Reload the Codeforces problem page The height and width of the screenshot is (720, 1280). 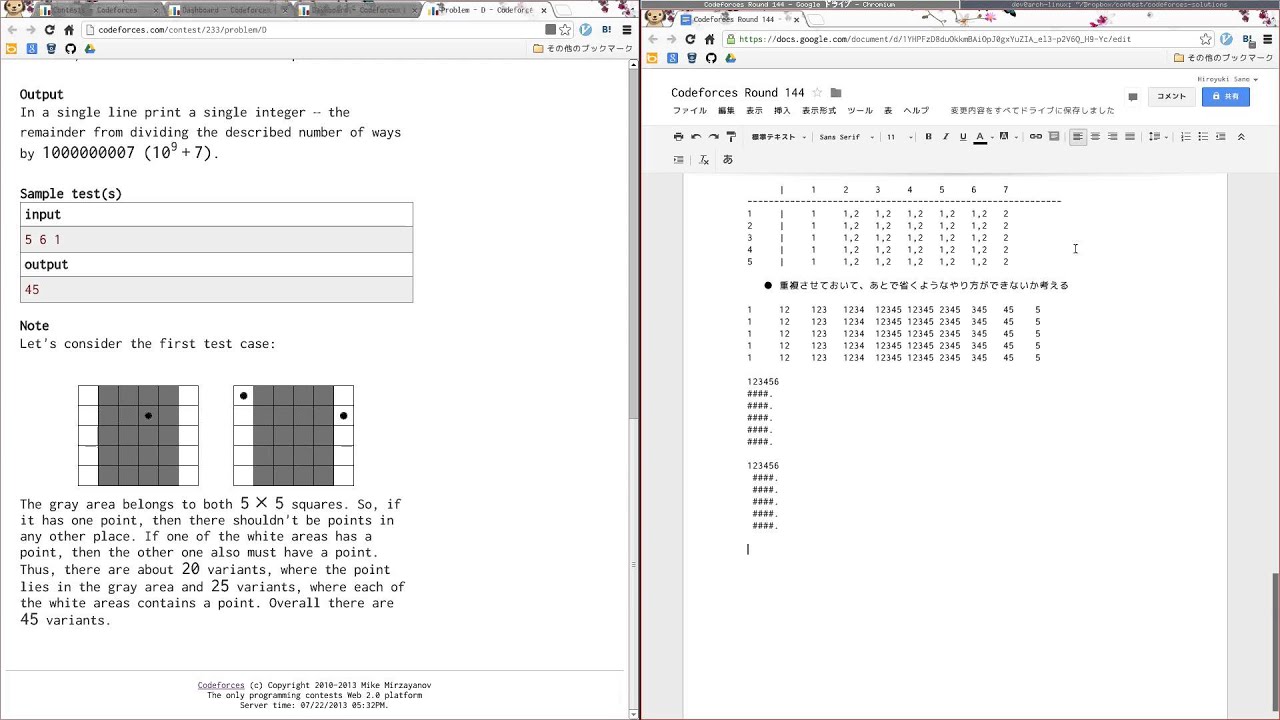tap(49, 30)
